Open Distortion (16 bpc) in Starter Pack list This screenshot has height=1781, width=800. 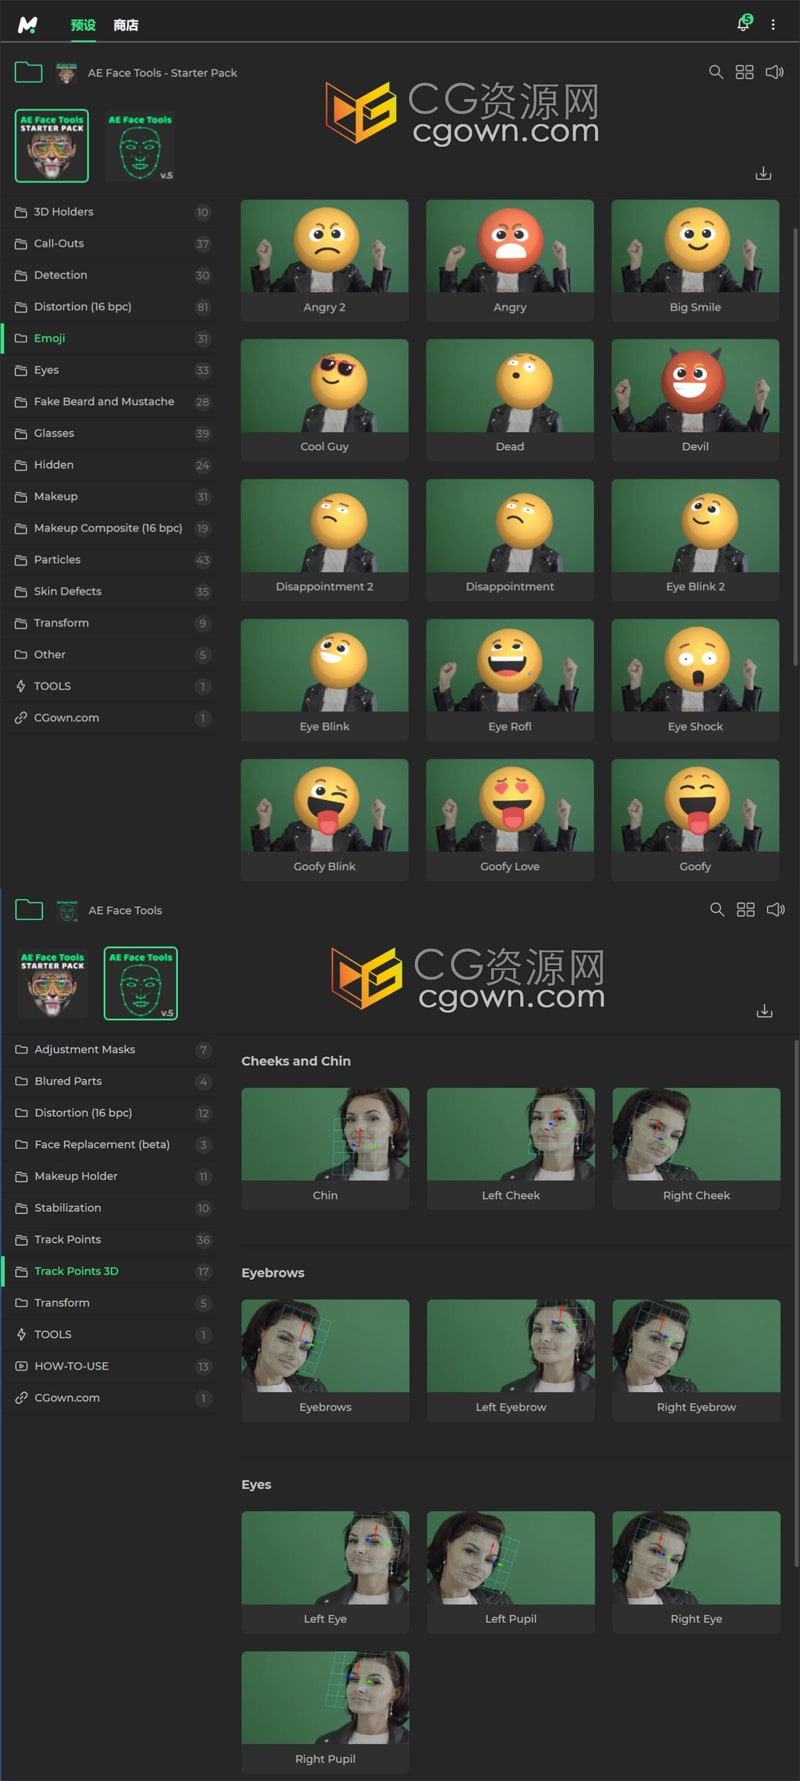click(x=108, y=307)
